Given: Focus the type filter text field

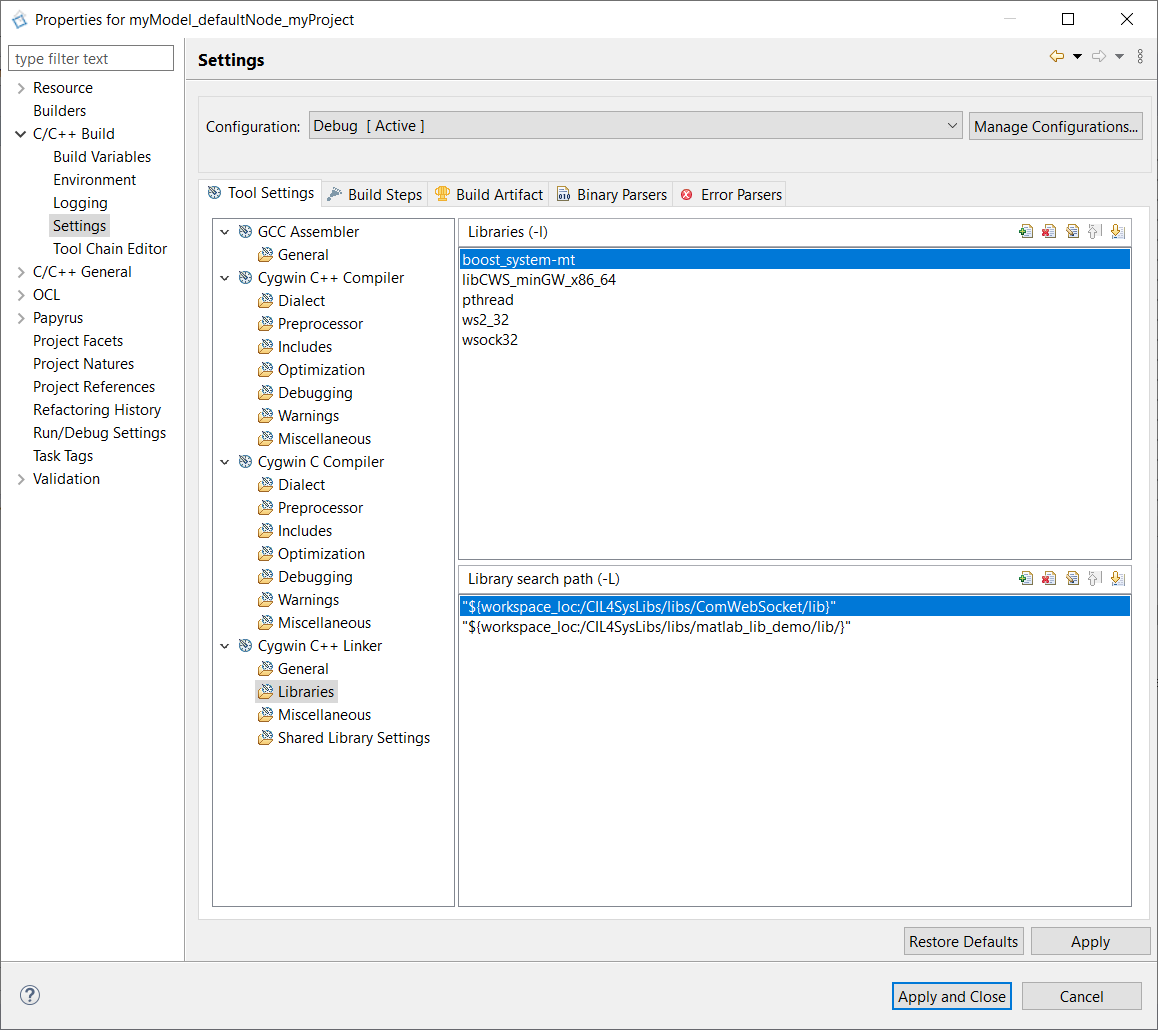Looking at the screenshot, I should click(91, 58).
